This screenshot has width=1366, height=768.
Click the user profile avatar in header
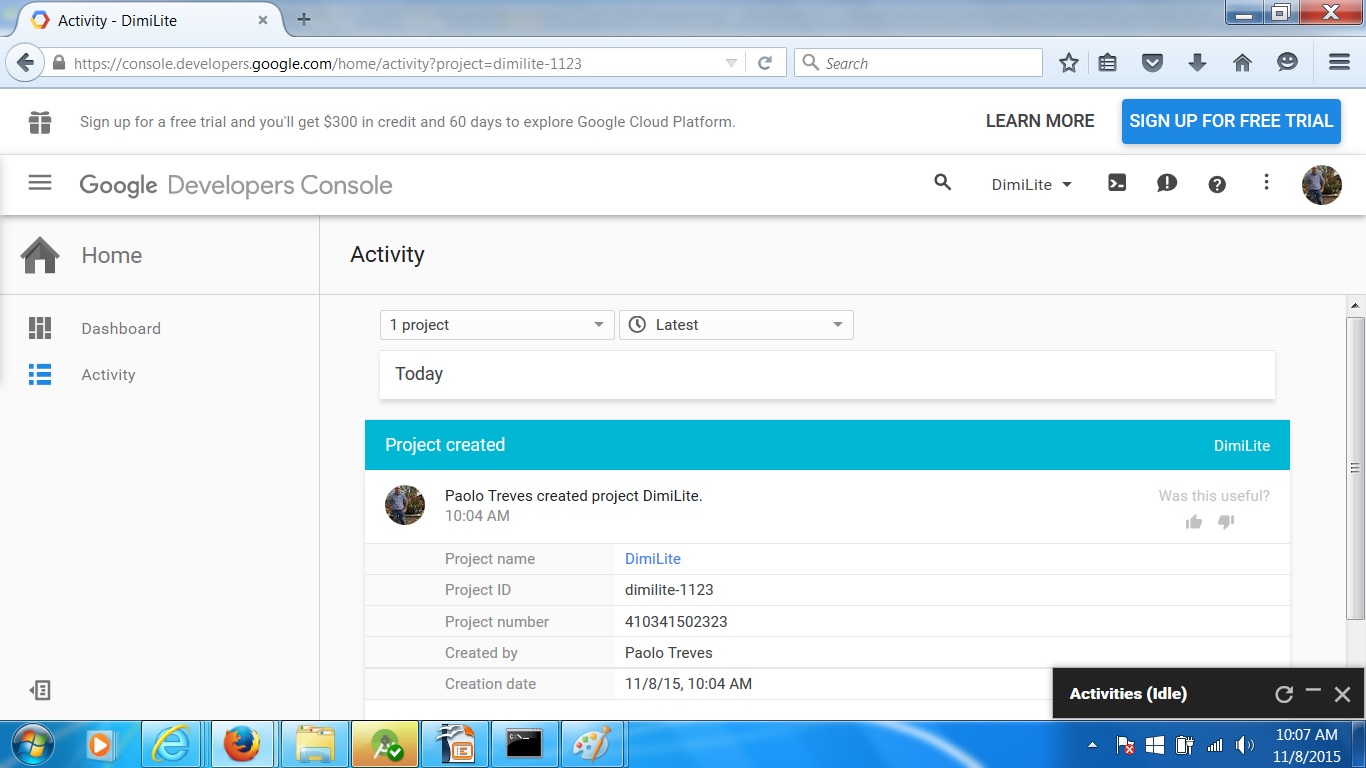click(1321, 185)
